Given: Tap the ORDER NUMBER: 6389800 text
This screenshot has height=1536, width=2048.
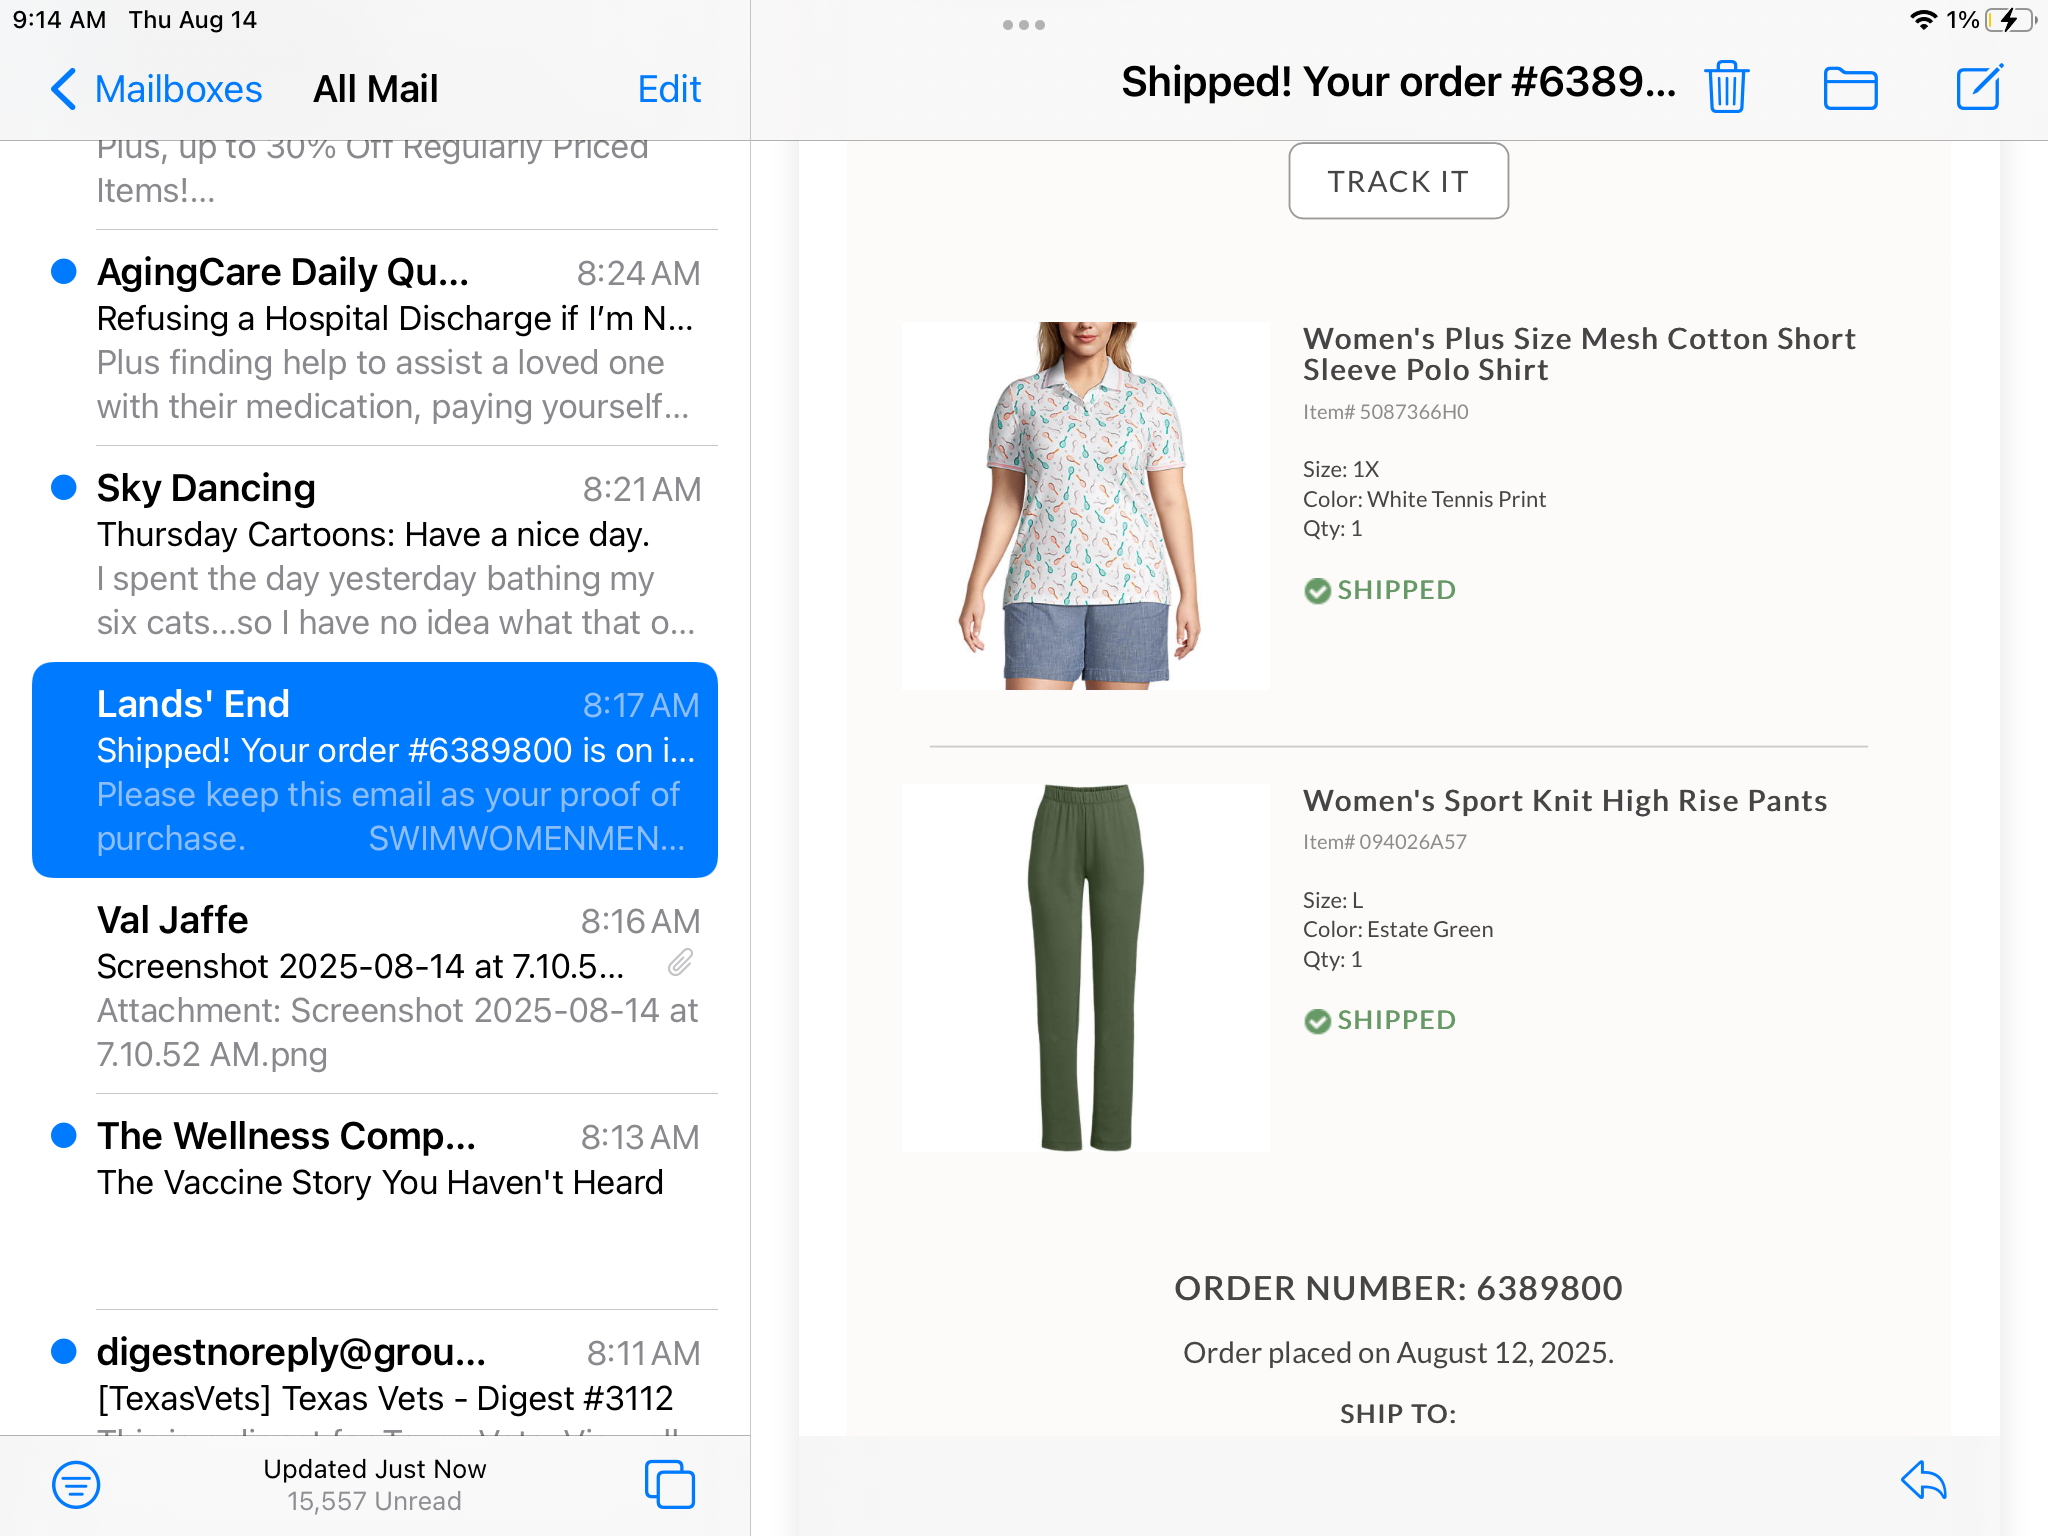Looking at the screenshot, I should click(1398, 1288).
